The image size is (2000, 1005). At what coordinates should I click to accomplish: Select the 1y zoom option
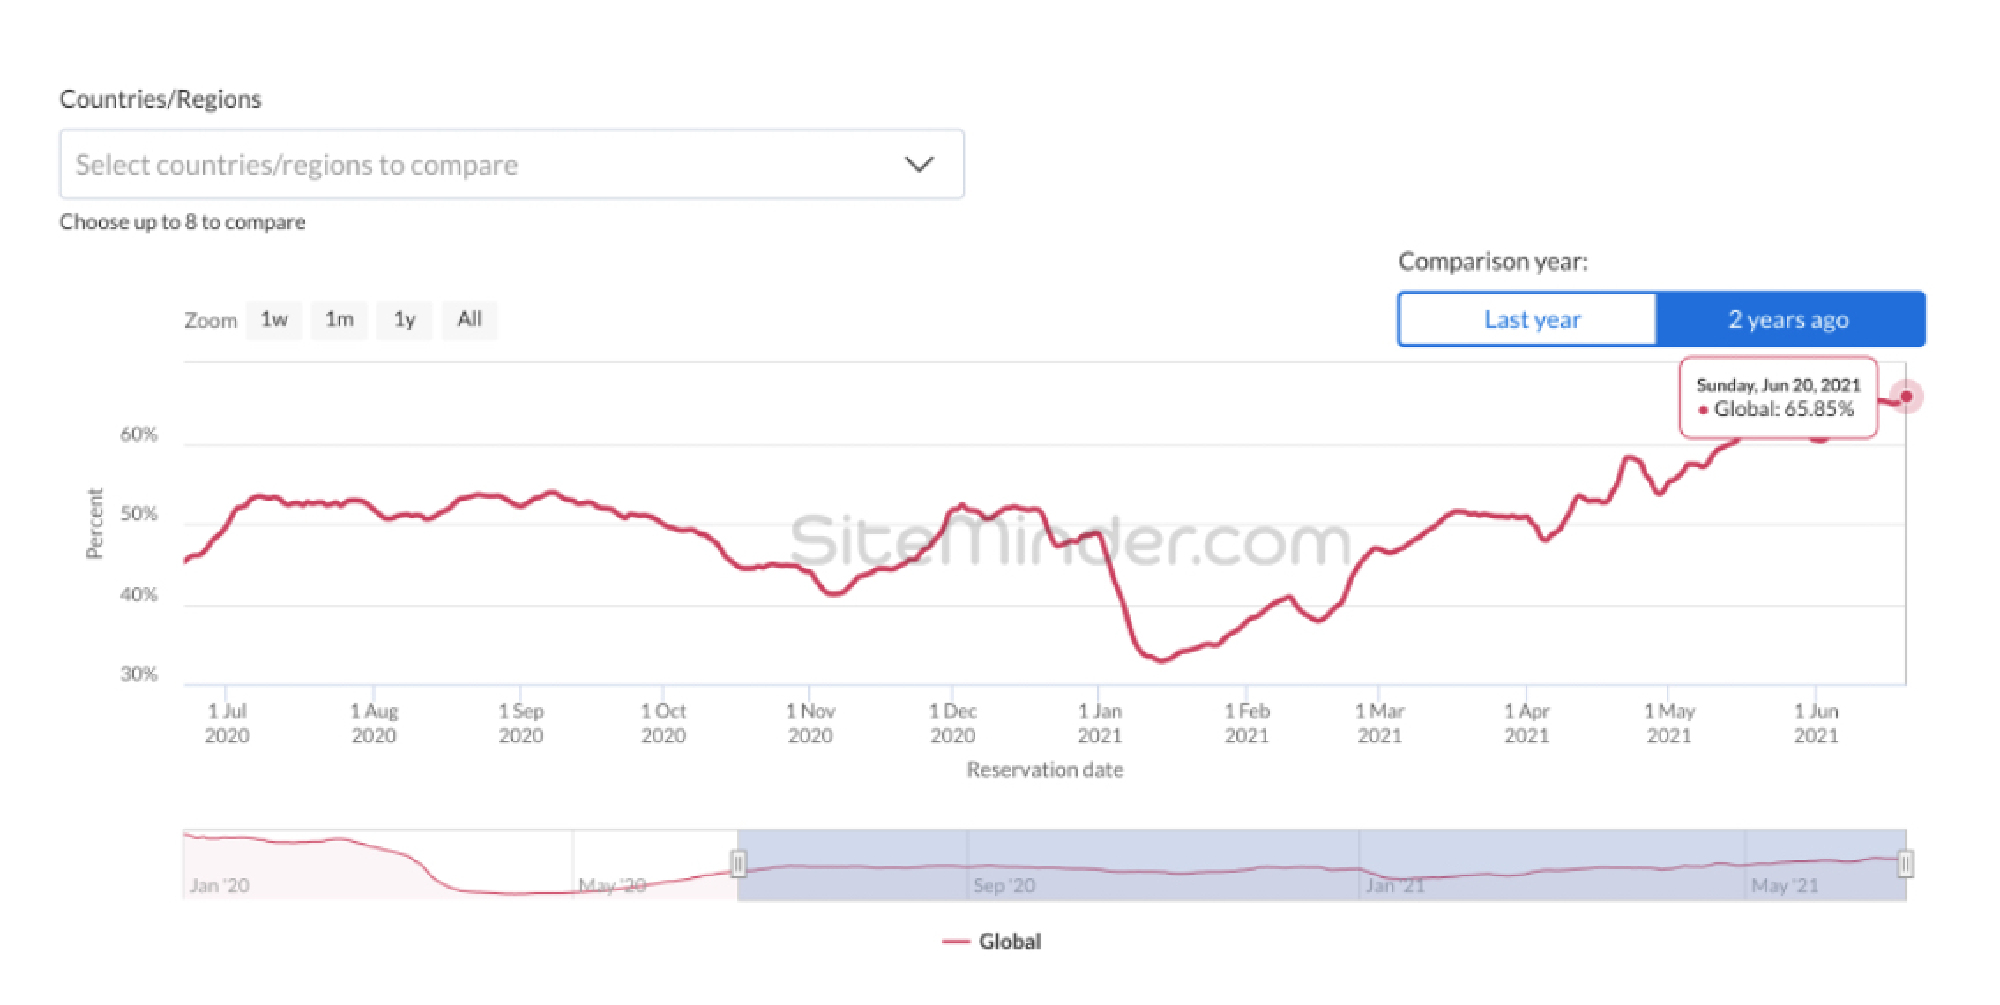tap(404, 319)
